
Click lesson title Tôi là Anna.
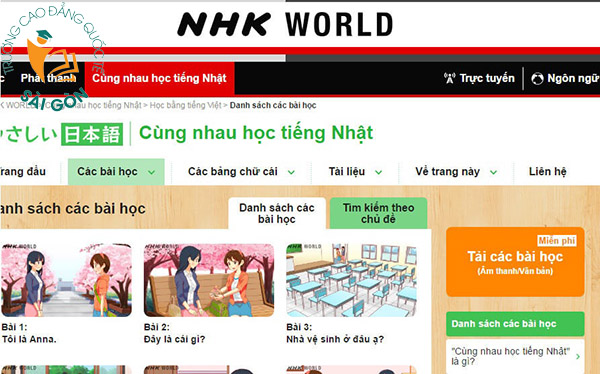(29, 339)
